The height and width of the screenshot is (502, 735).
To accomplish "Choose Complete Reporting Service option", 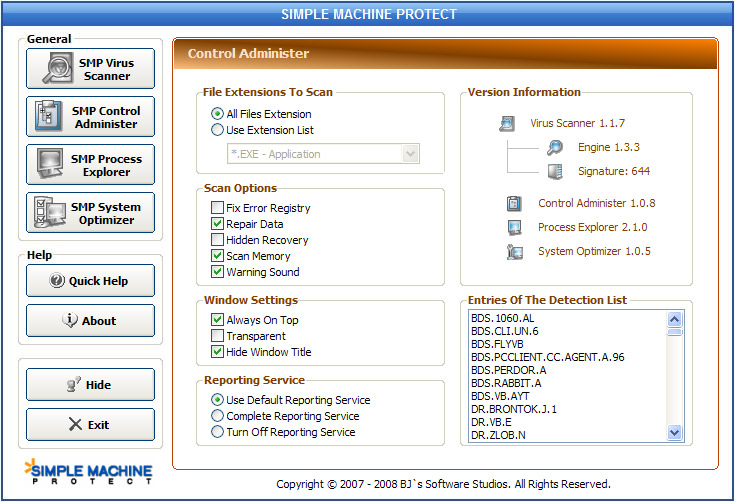I will click(x=217, y=415).
